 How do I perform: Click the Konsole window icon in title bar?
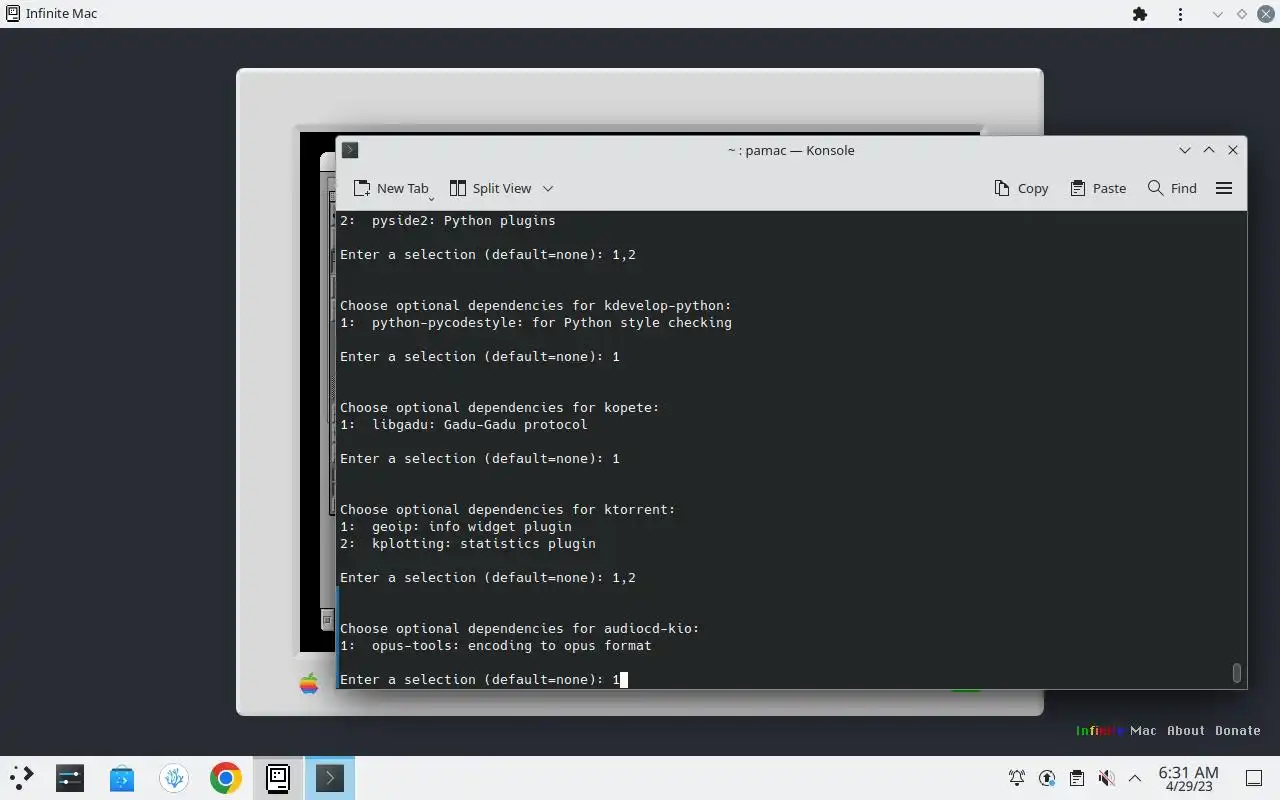[350, 150]
